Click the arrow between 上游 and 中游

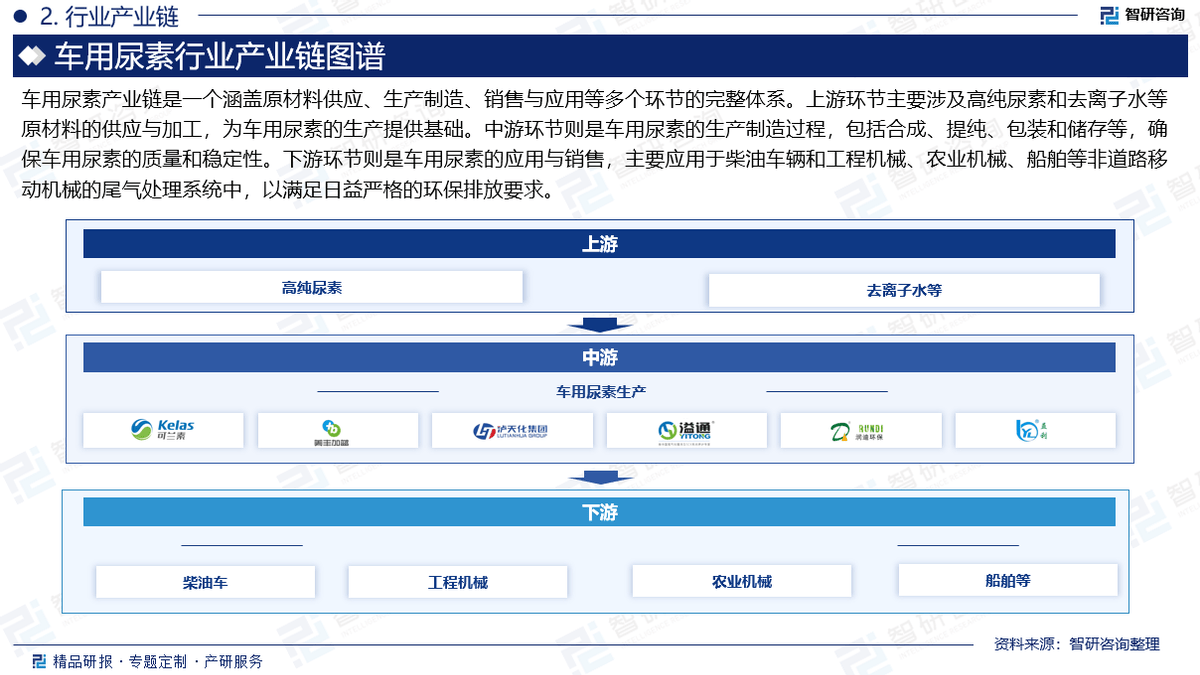click(x=598, y=324)
